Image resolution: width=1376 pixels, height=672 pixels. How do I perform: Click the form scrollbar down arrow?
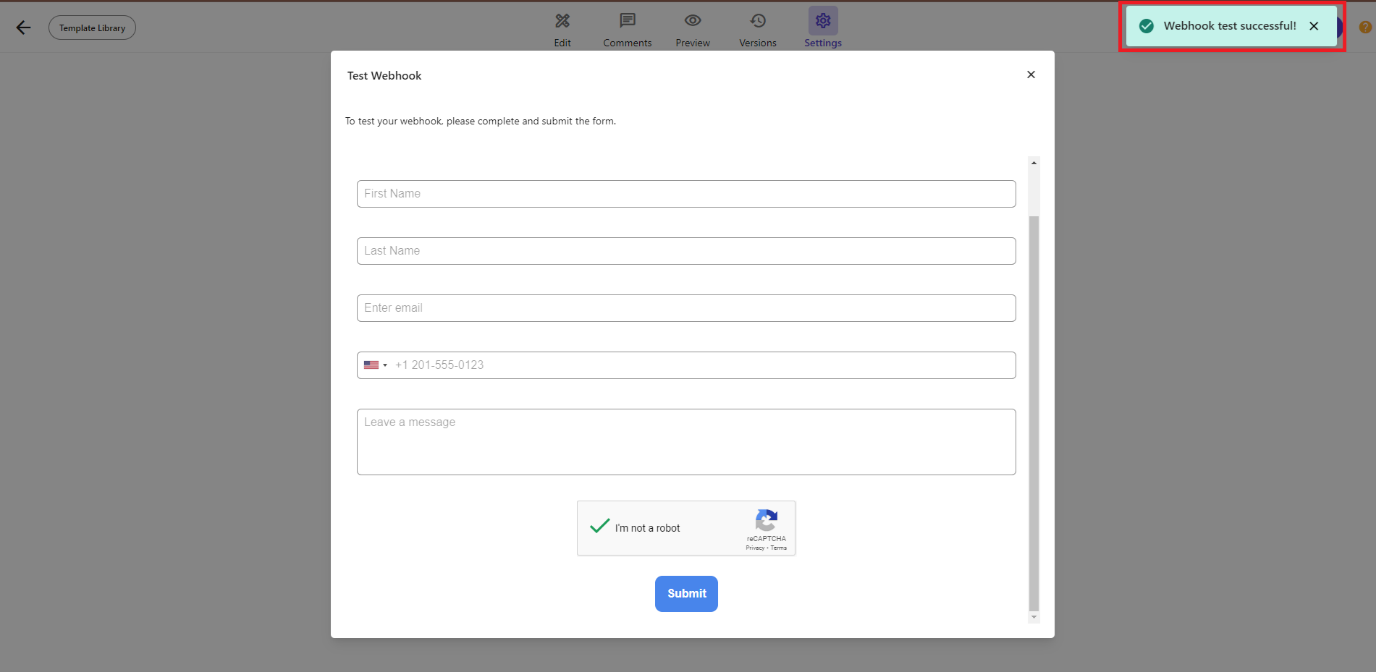coord(1034,617)
